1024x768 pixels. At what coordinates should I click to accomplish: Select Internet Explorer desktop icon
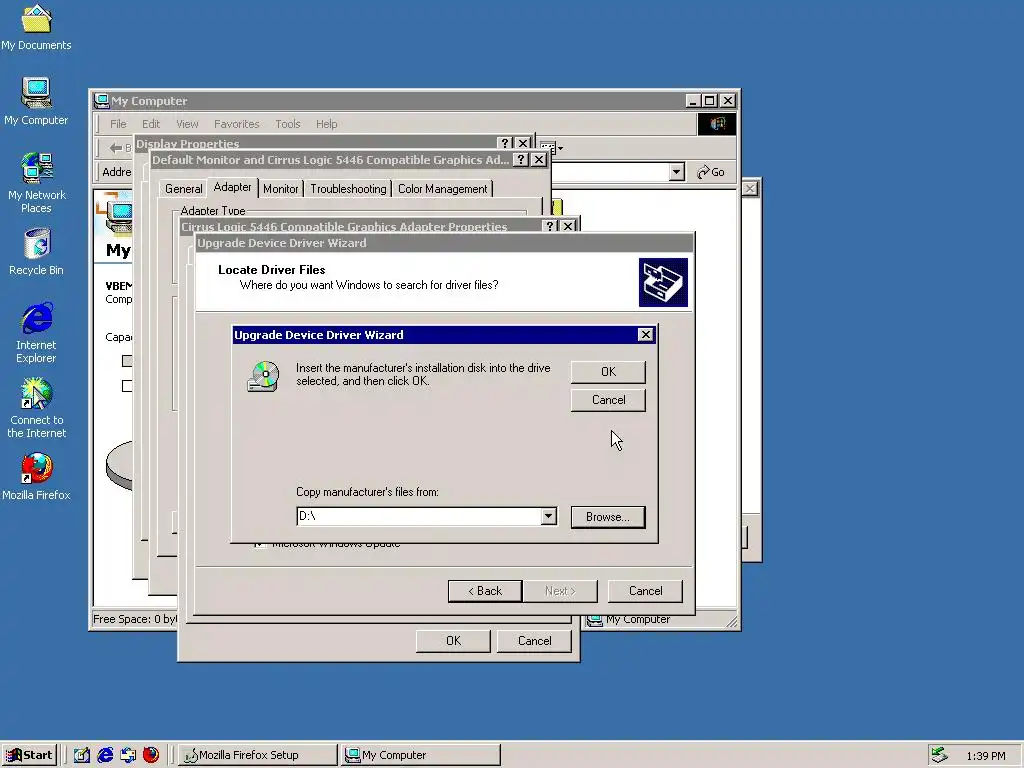click(36, 332)
